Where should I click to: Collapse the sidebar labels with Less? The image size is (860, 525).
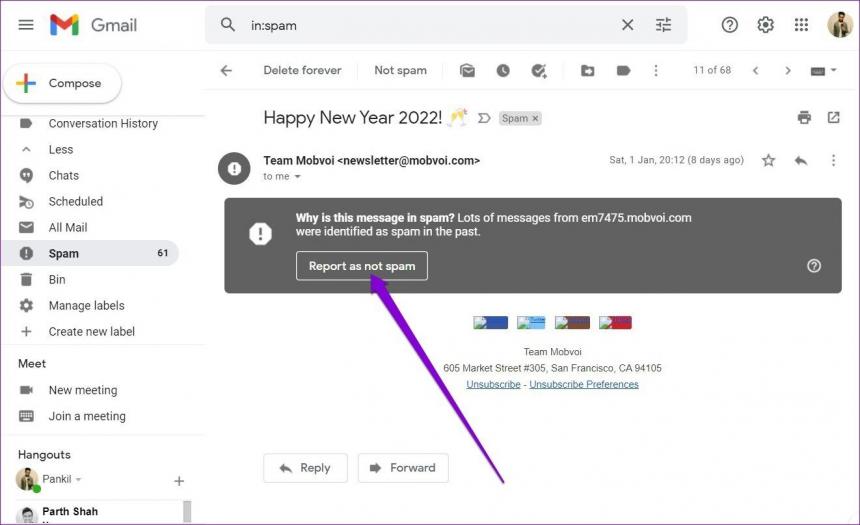[x=61, y=149]
